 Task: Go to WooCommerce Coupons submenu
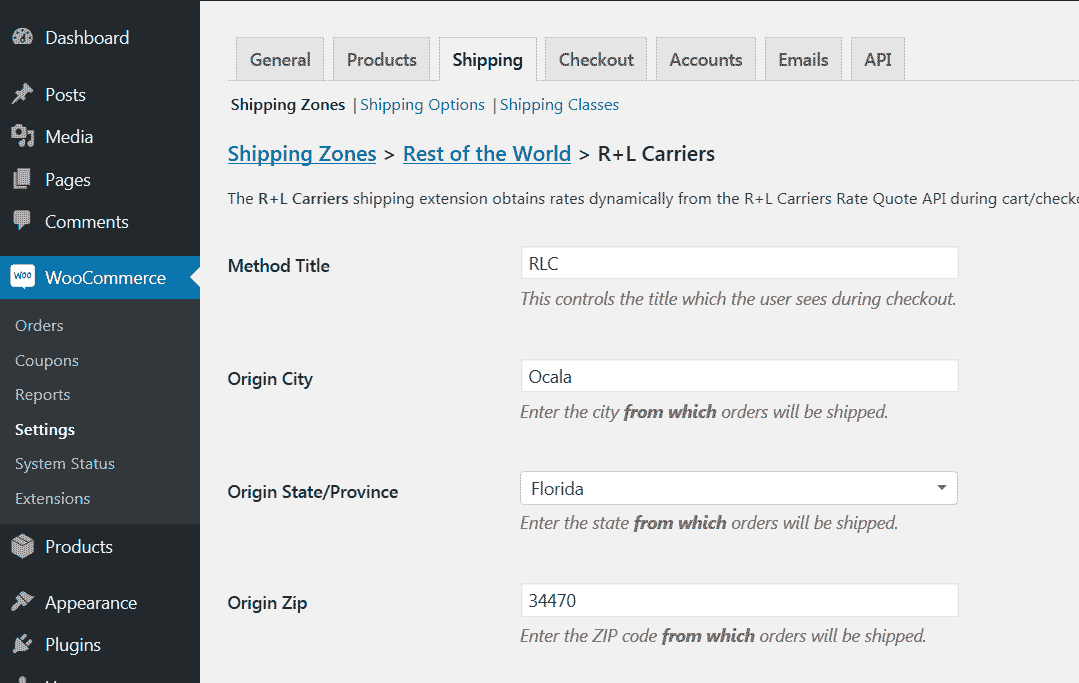47,360
